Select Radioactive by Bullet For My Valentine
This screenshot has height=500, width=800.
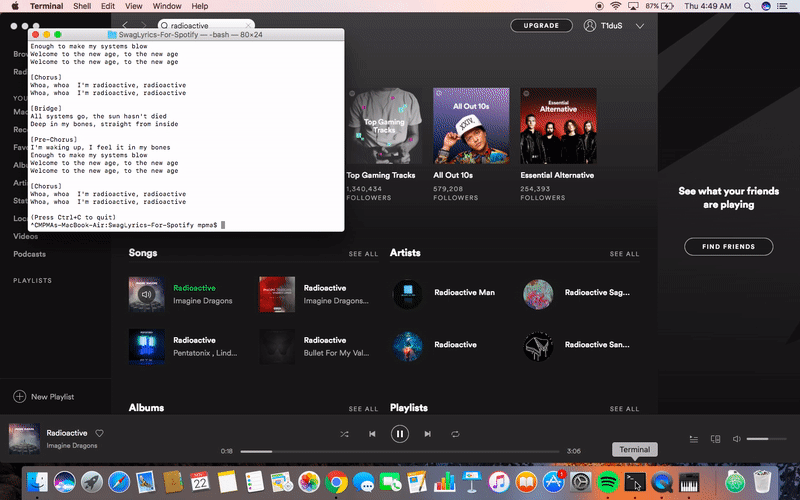coord(324,340)
